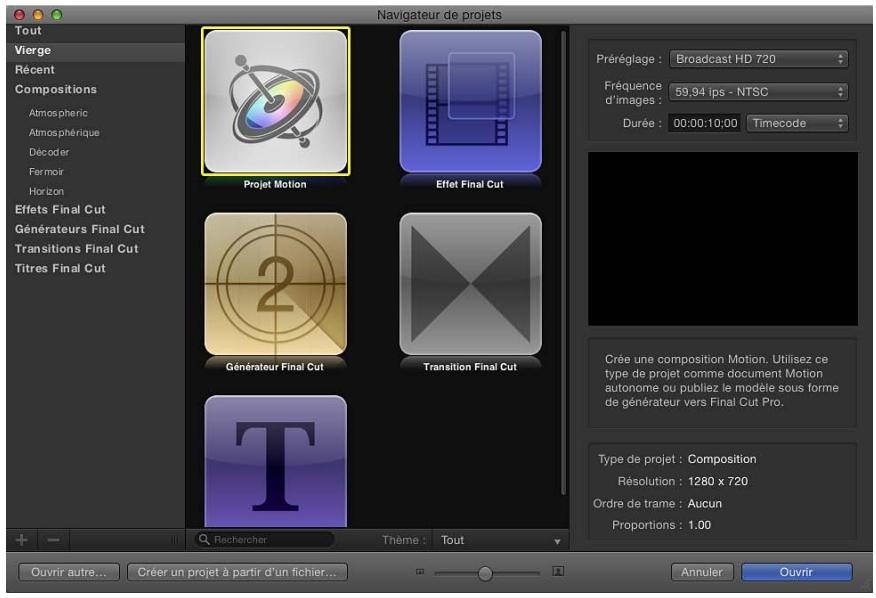Choose the Générateur Final Cut countdown icon
The width and height of the screenshot is (876, 598).
click(x=275, y=284)
